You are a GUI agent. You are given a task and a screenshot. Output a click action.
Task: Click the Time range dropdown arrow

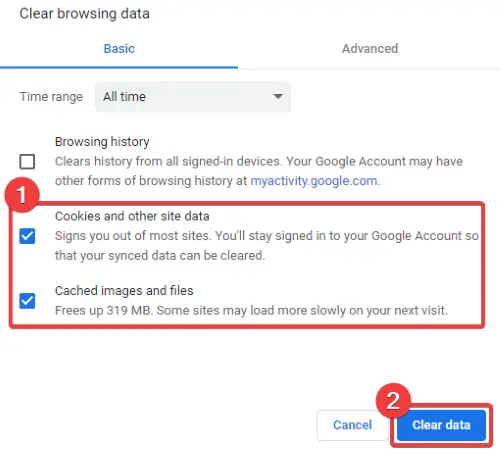click(278, 97)
